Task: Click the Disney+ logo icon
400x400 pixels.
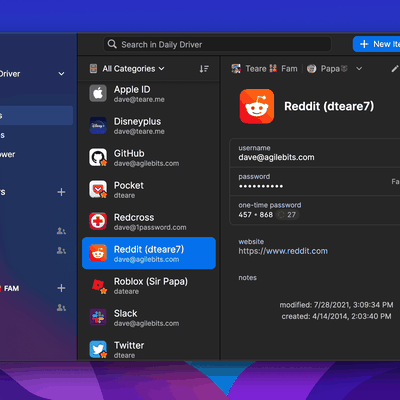Action: point(98,125)
